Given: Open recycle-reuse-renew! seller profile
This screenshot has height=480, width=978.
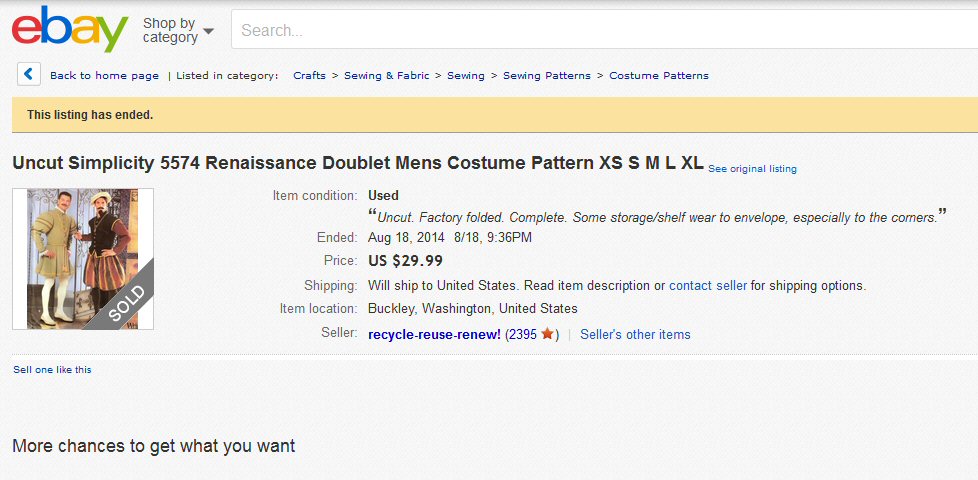Looking at the screenshot, I should 434,334.
